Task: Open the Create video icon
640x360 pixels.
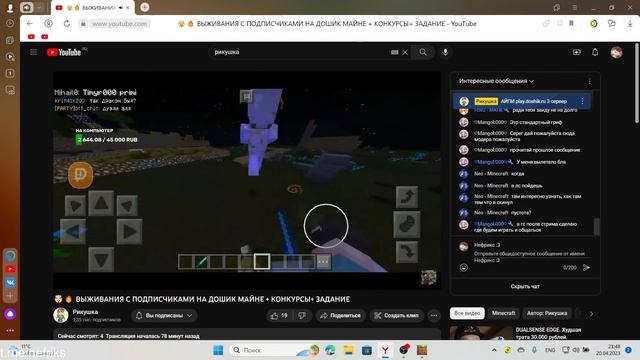Action: (576, 52)
